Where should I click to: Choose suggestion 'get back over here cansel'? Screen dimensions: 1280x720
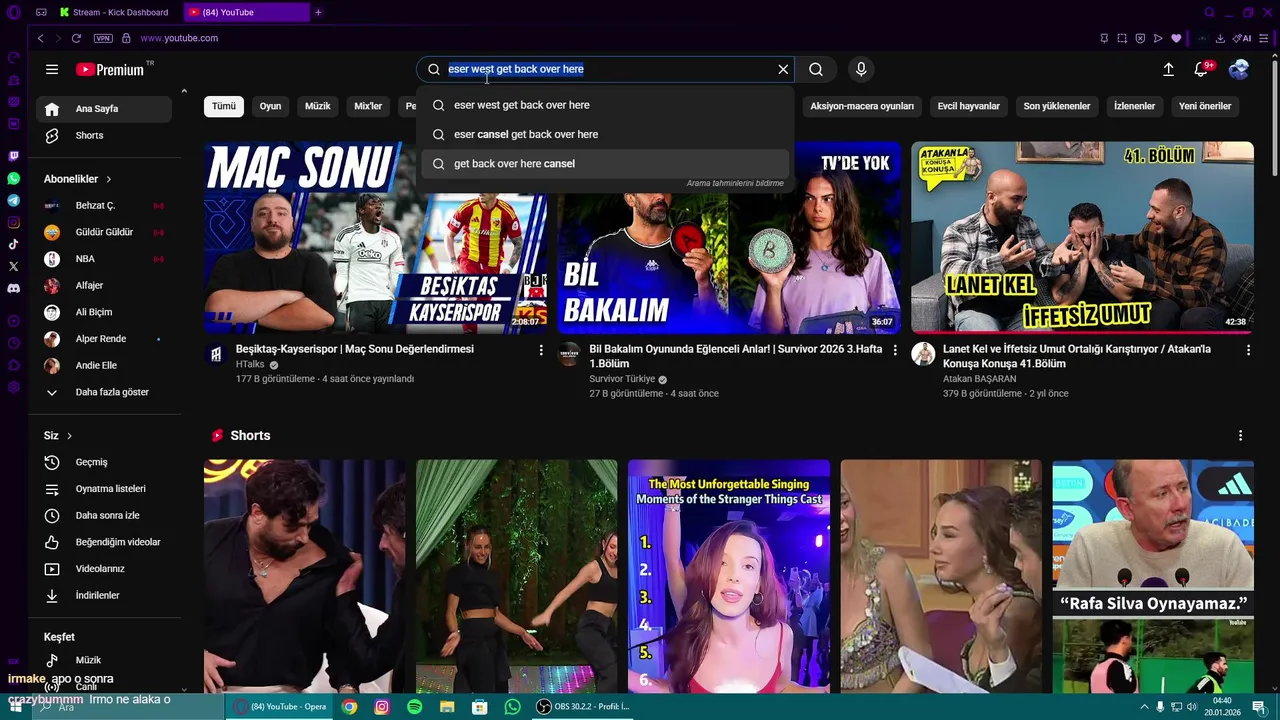point(606,163)
